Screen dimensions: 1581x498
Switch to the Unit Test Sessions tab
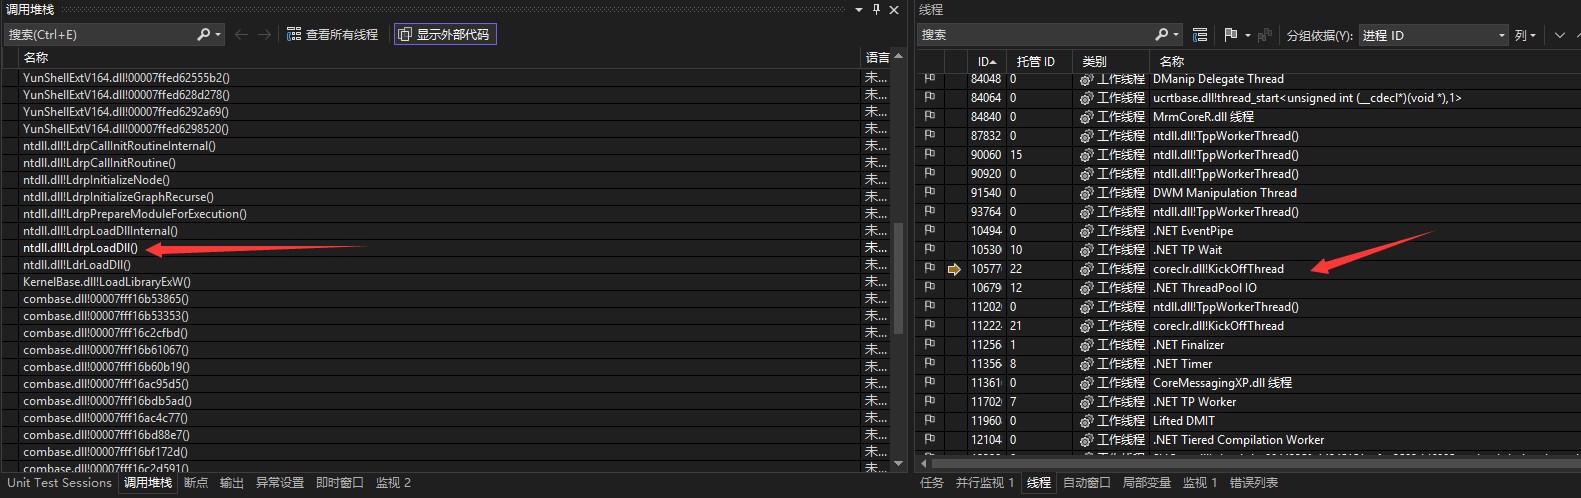(x=59, y=483)
